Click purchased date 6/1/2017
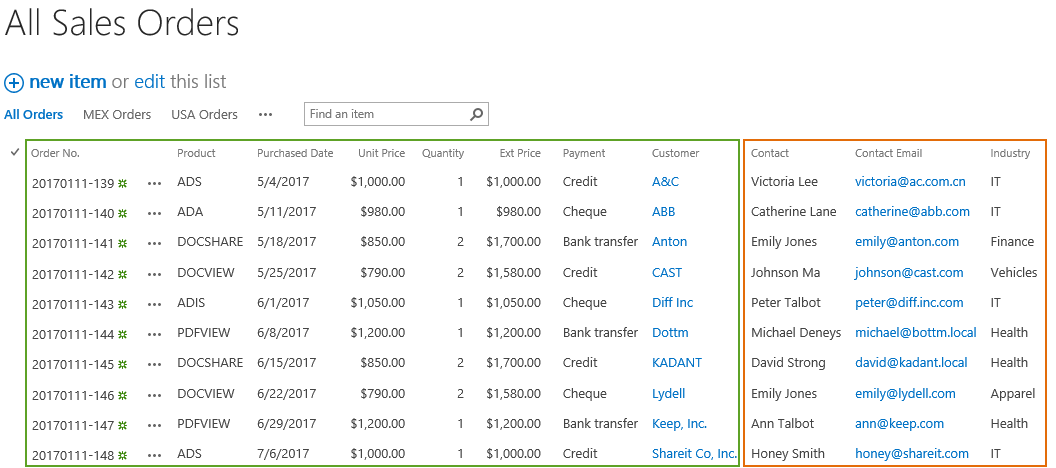 click(283, 303)
